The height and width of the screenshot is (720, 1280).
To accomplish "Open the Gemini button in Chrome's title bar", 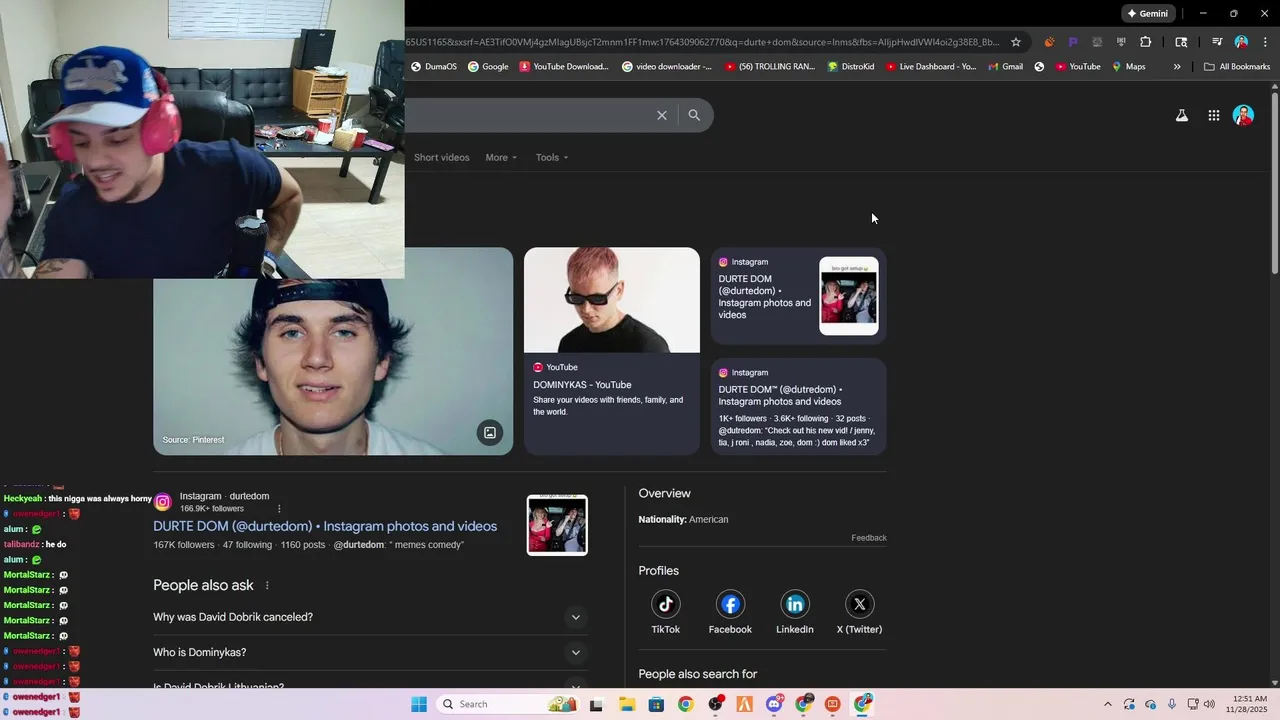I will pyautogui.click(x=1148, y=13).
